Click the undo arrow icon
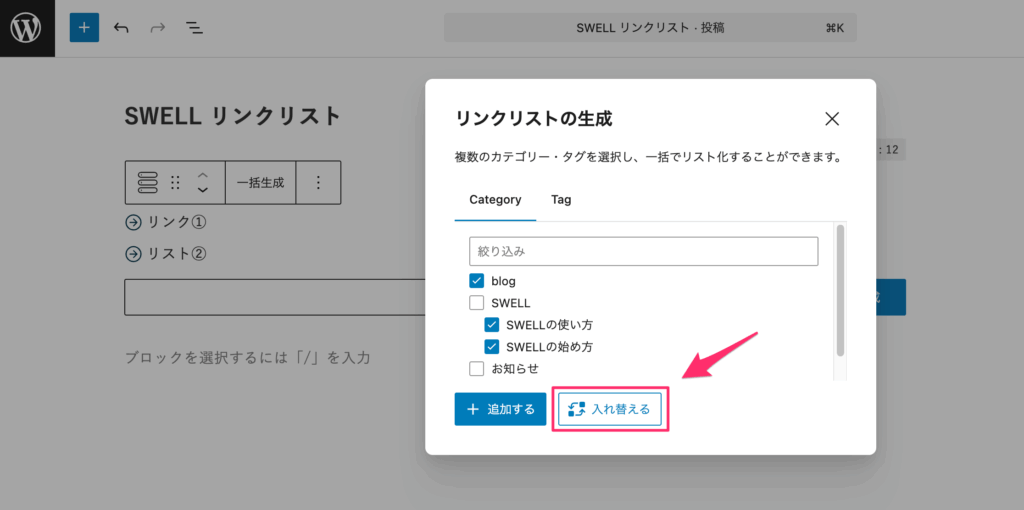The height and width of the screenshot is (510, 1024). (121, 28)
